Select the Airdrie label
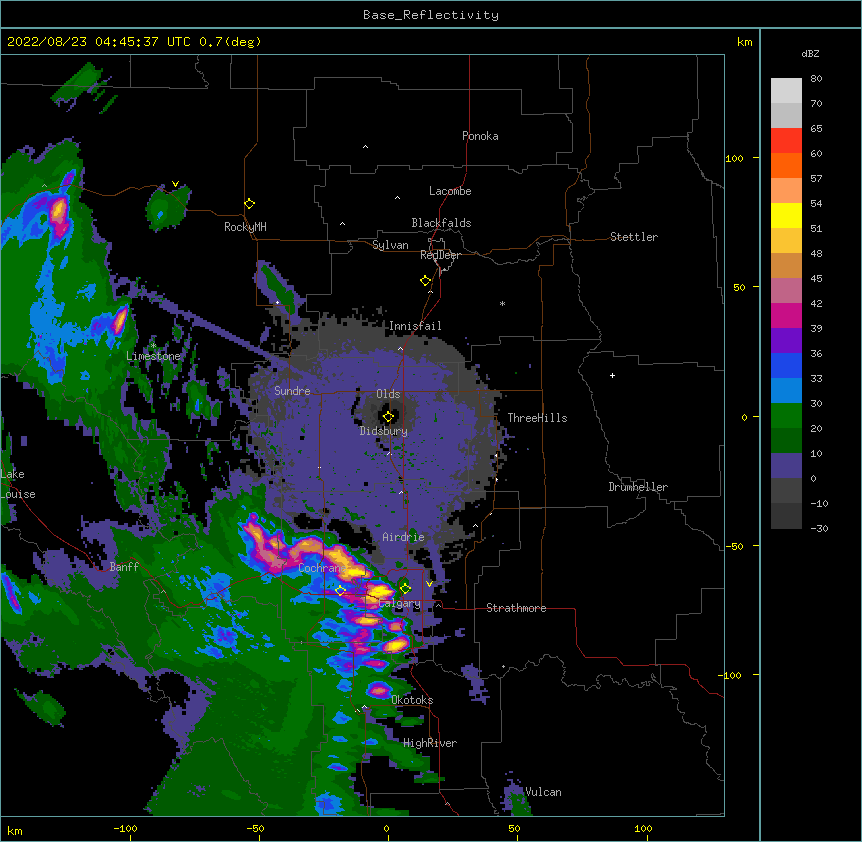862x842 pixels. pos(403,537)
